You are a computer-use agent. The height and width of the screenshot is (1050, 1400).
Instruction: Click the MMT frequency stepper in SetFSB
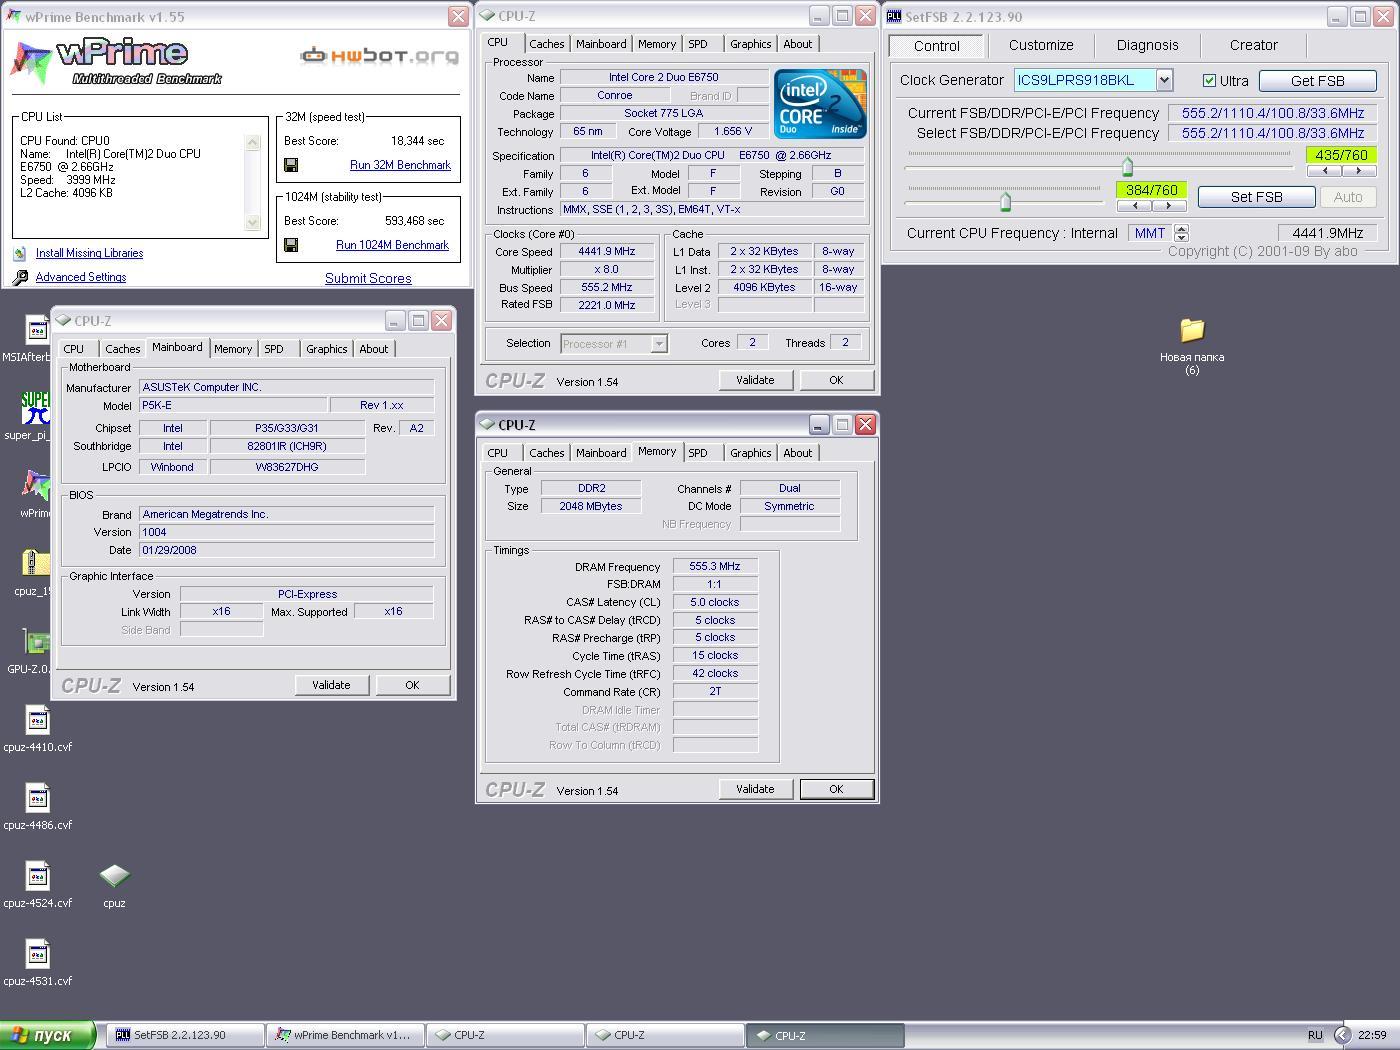(x=1181, y=233)
